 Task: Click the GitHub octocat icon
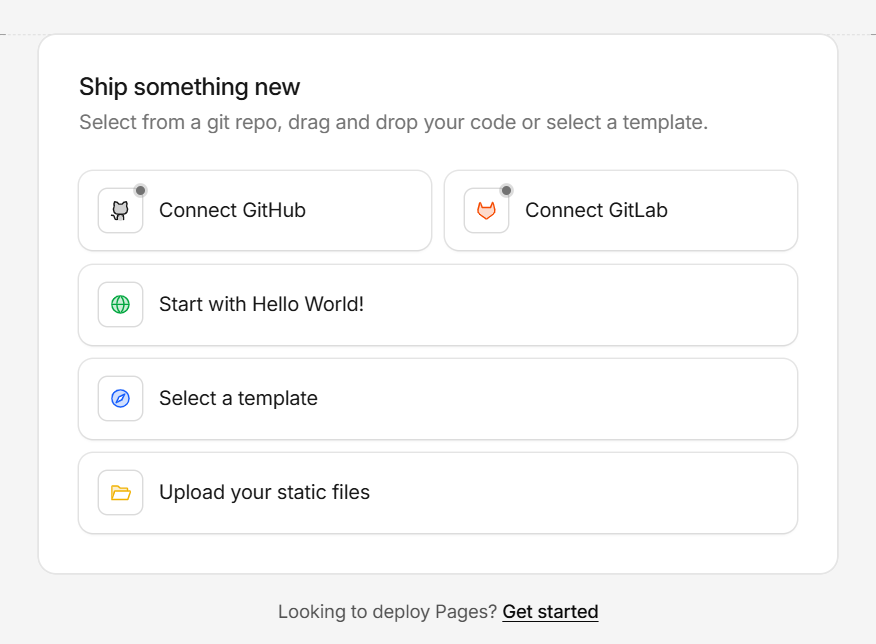119,210
